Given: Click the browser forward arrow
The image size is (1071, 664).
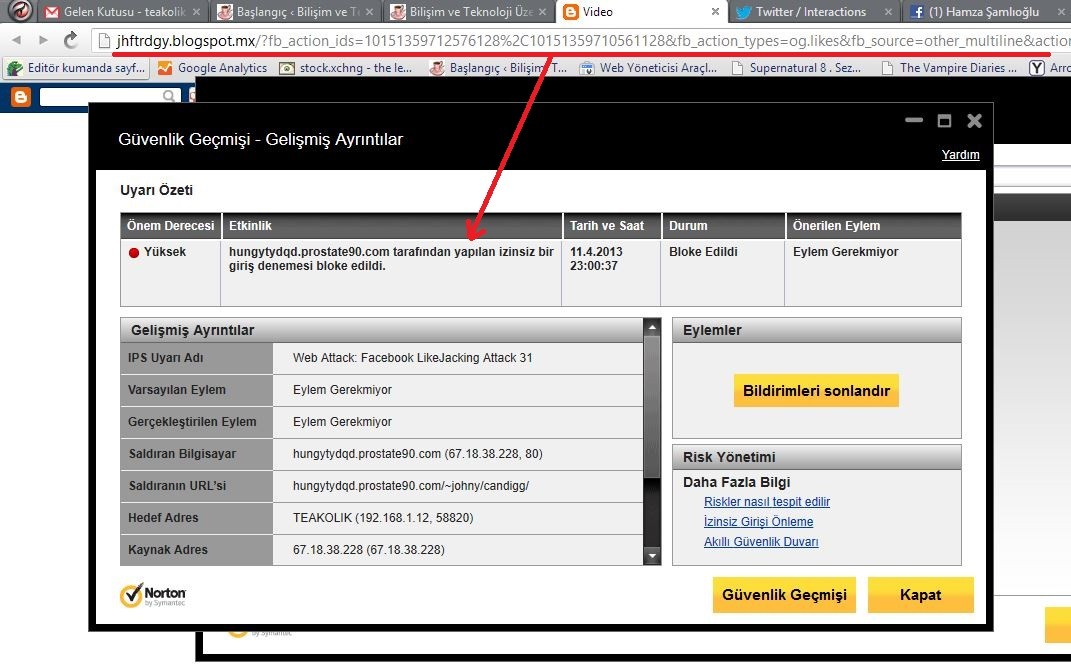Looking at the screenshot, I should click(x=43, y=40).
